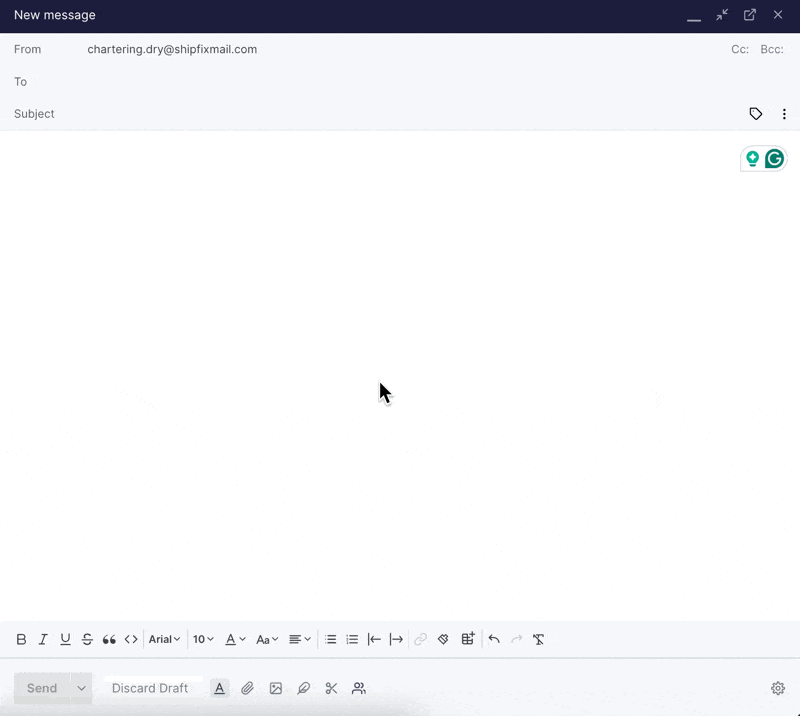Attach a file using the paperclip icon

click(248, 688)
